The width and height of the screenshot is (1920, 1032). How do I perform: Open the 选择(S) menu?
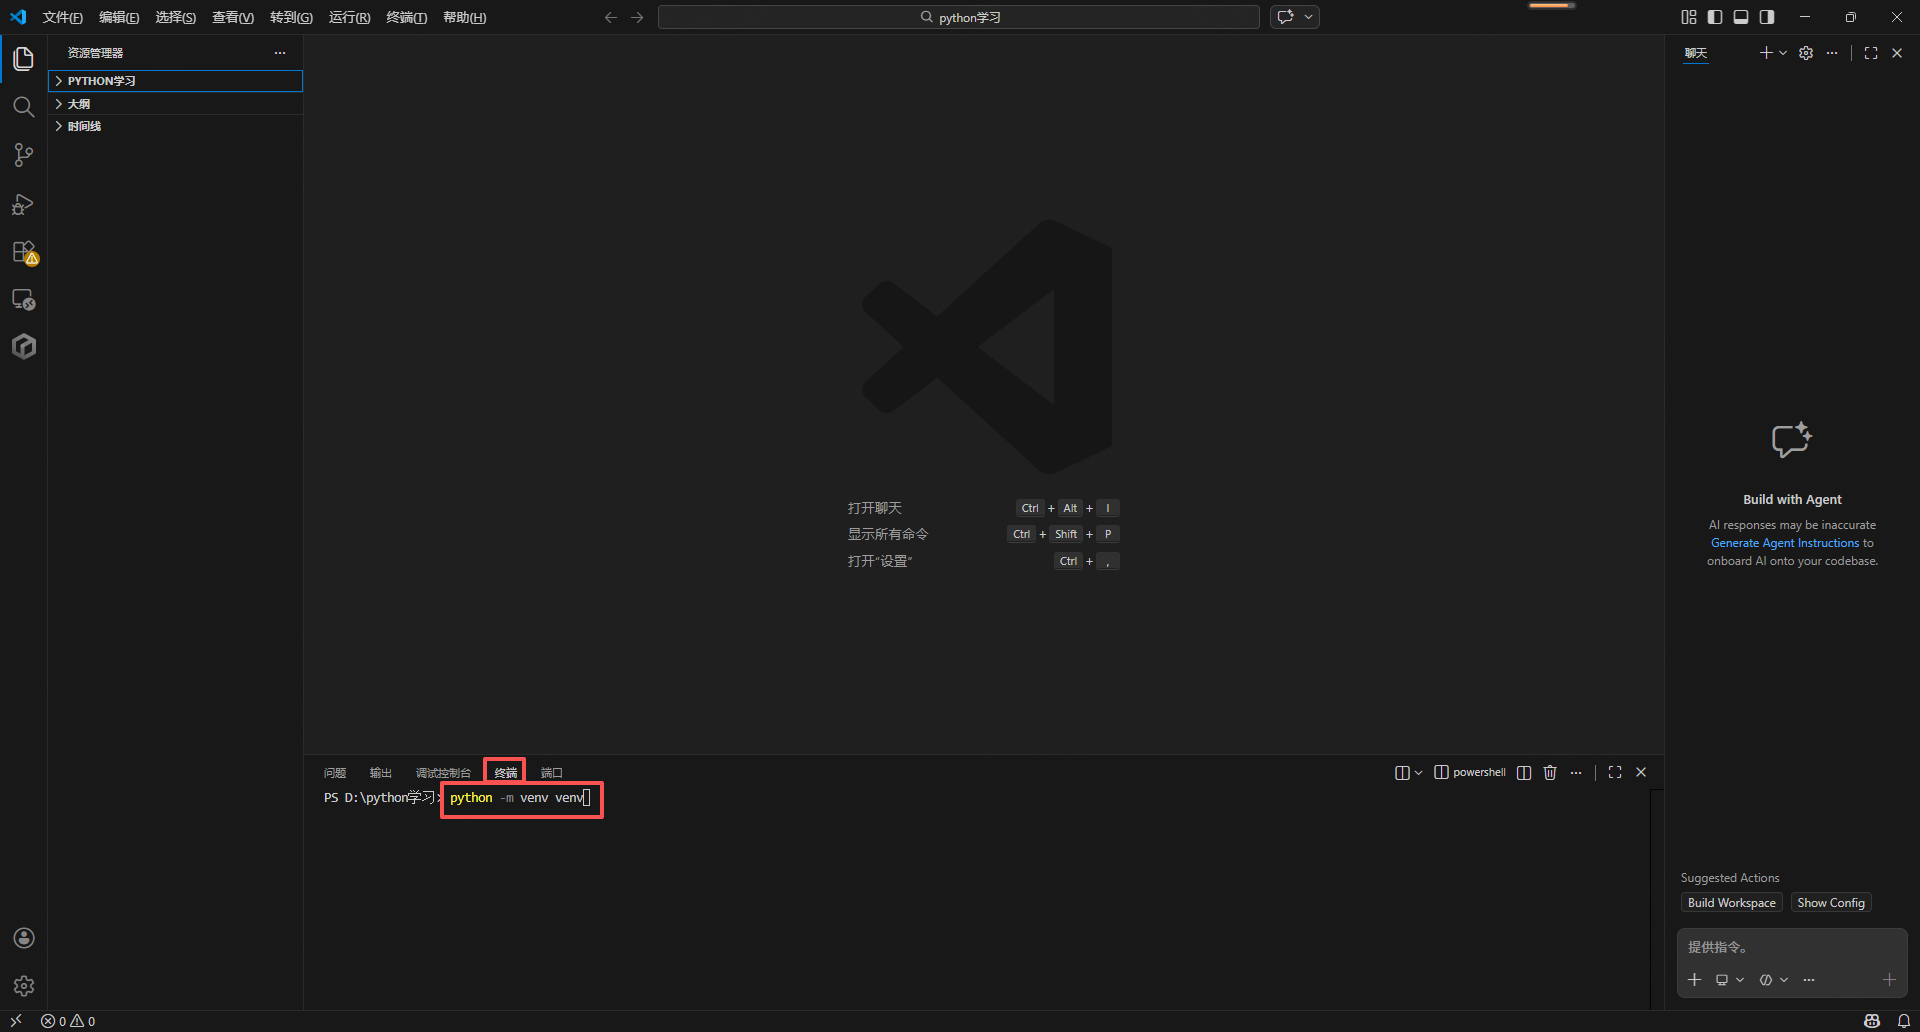[x=175, y=17]
